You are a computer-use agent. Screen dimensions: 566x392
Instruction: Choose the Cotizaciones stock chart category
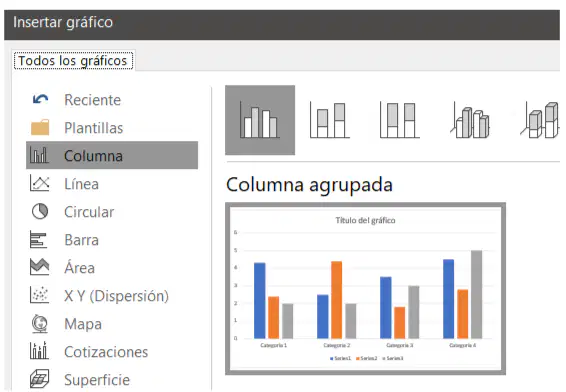tap(112, 352)
